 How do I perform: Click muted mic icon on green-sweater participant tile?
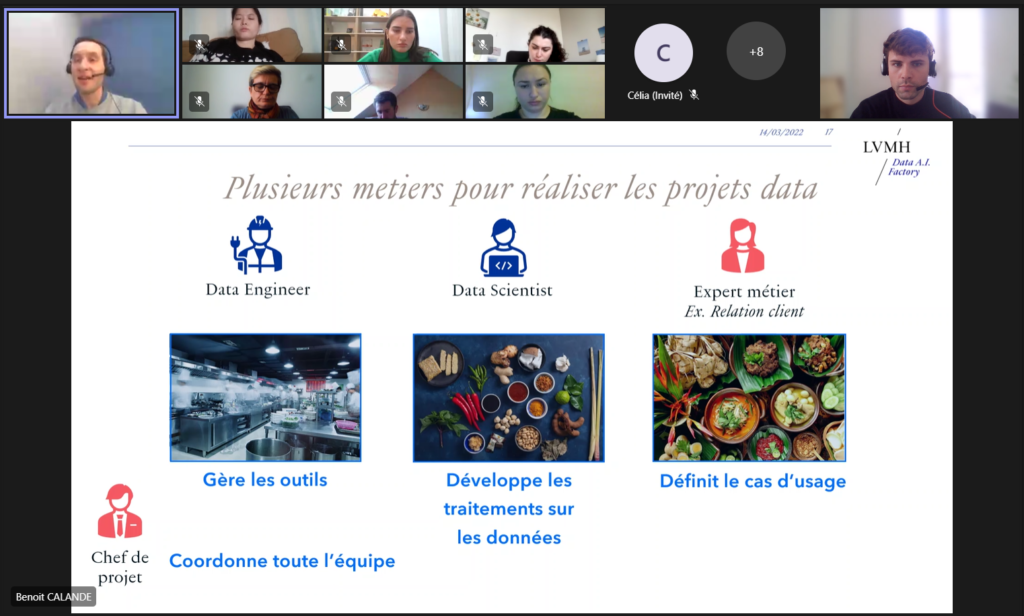pos(341,45)
